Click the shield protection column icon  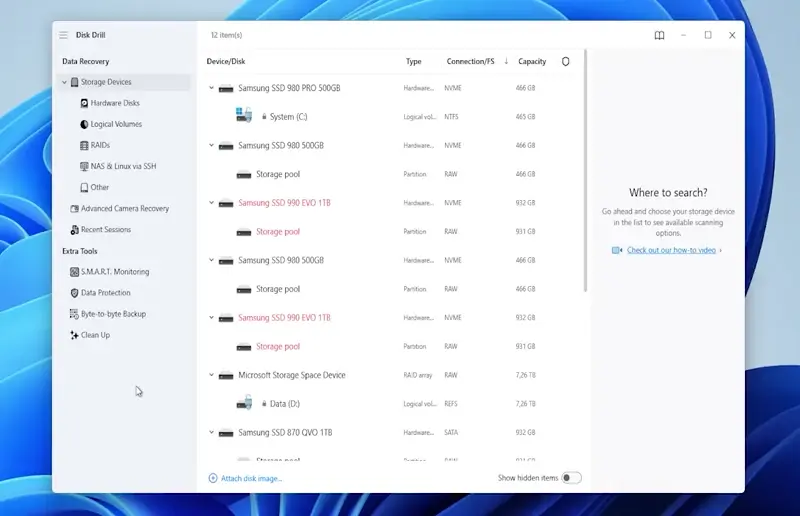tap(565, 61)
